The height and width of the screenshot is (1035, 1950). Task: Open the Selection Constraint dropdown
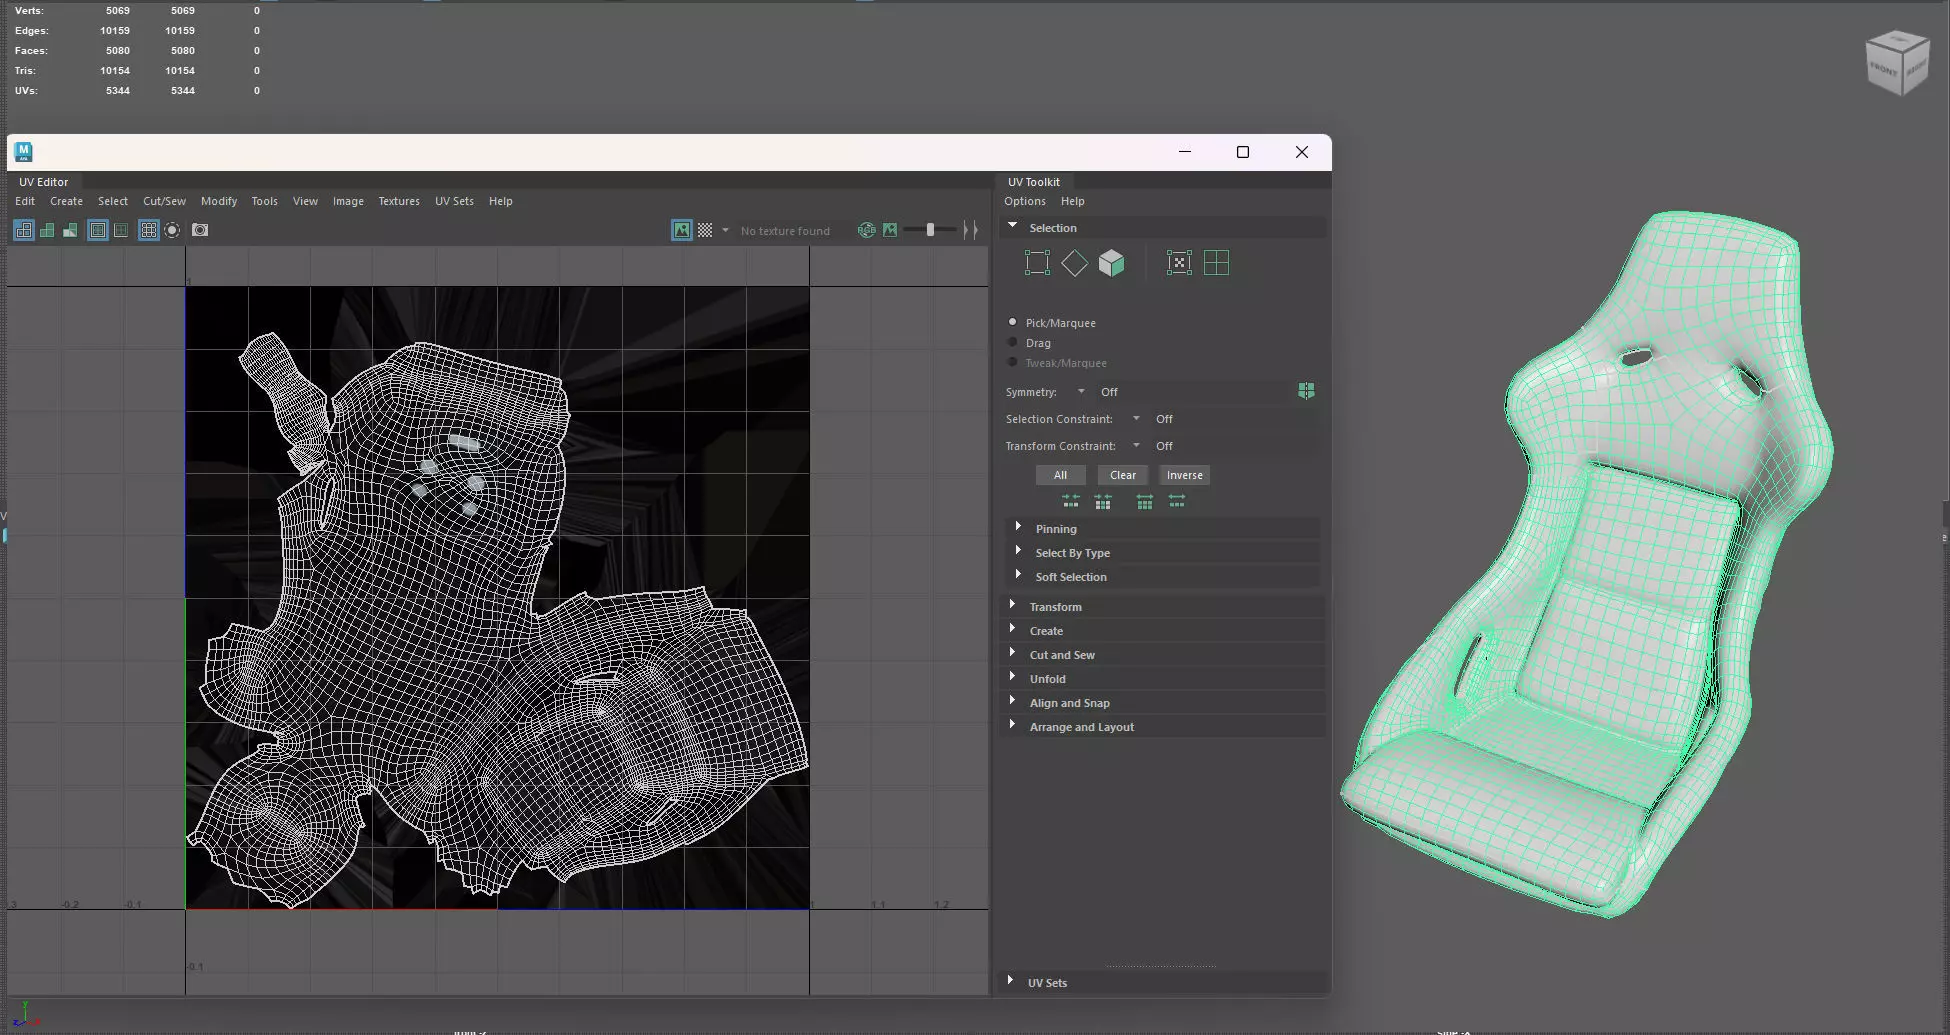(x=1136, y=418)
